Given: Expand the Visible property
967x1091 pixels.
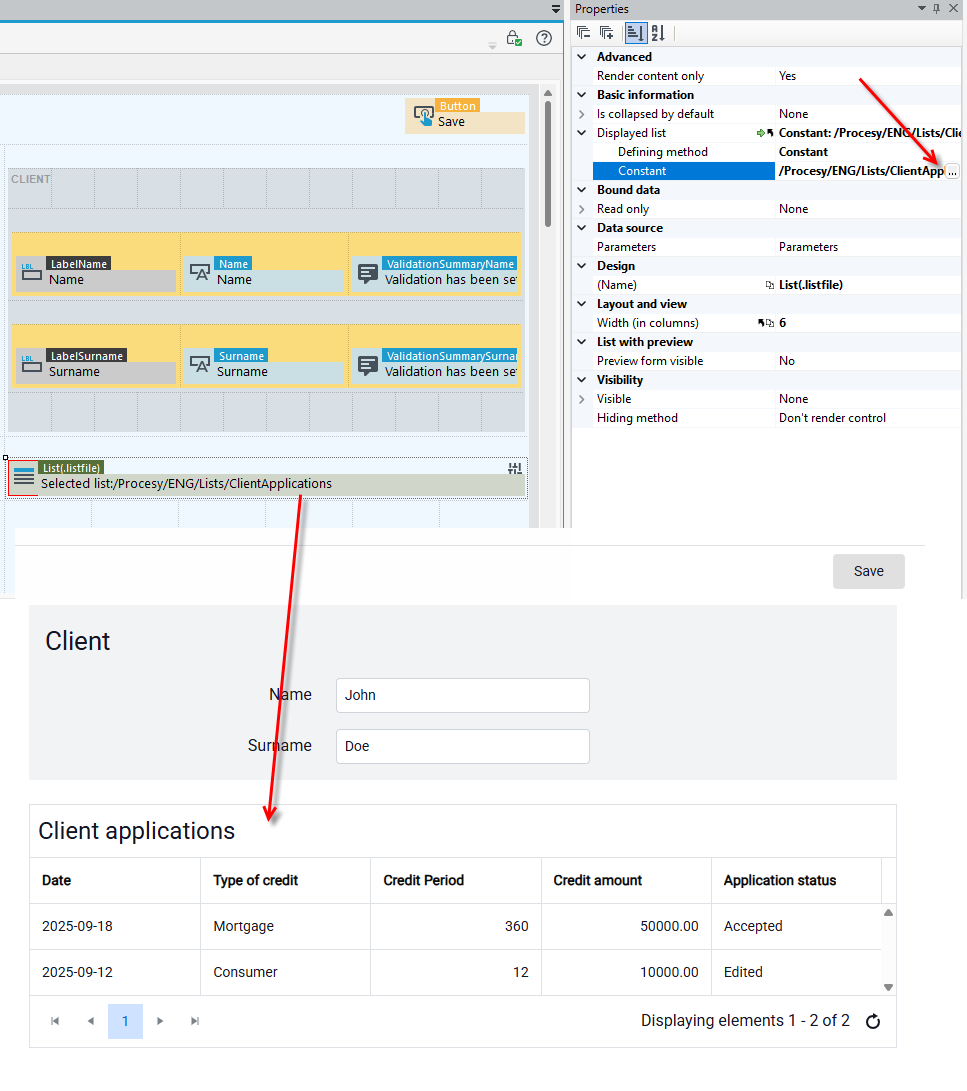Looking at the screenshot, I should (x=582, y=399).
